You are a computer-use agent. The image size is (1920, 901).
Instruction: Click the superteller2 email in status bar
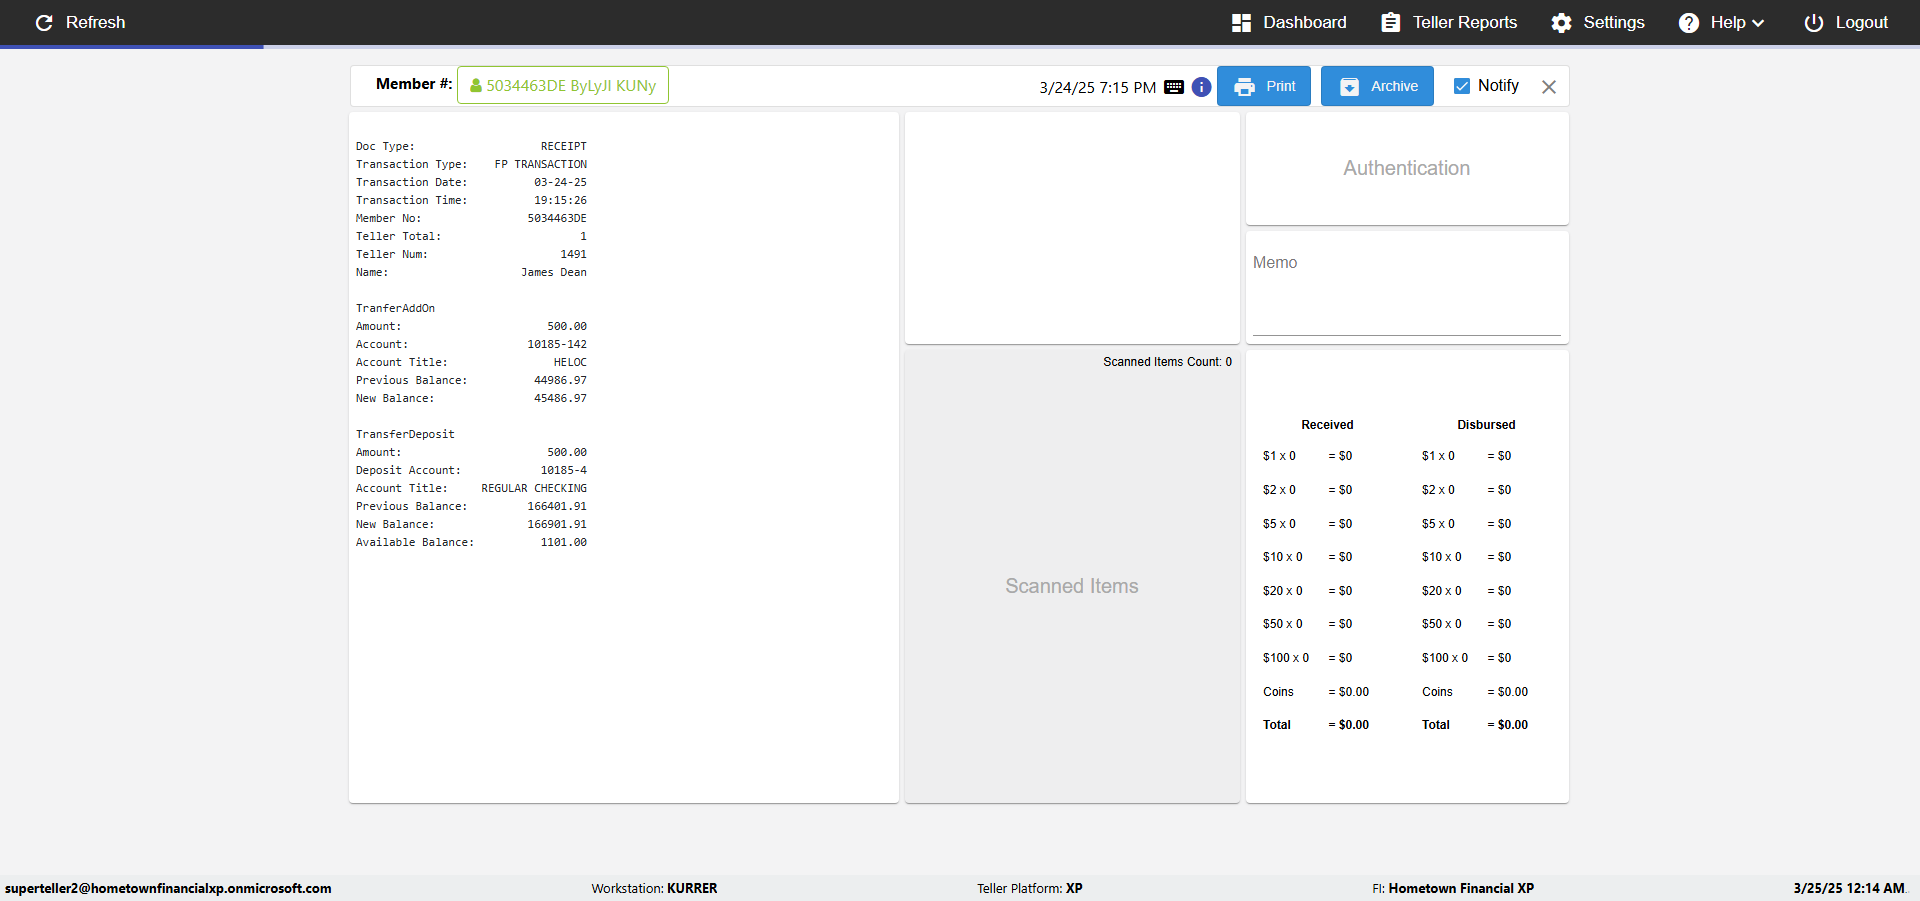click(x=168, y=888)
